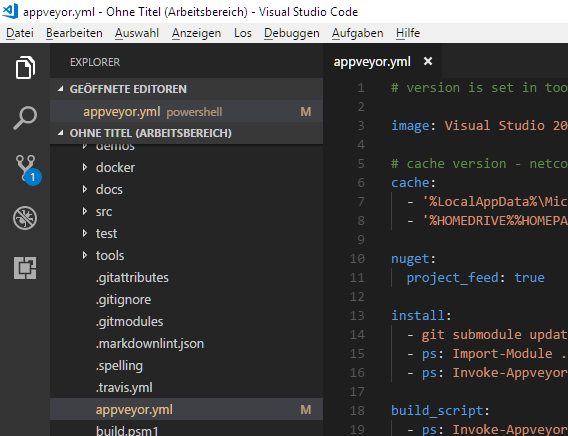Click the 'nuget:' key on line 10
This screenshot has width=568, height=436.
click(x=413, y=259)
